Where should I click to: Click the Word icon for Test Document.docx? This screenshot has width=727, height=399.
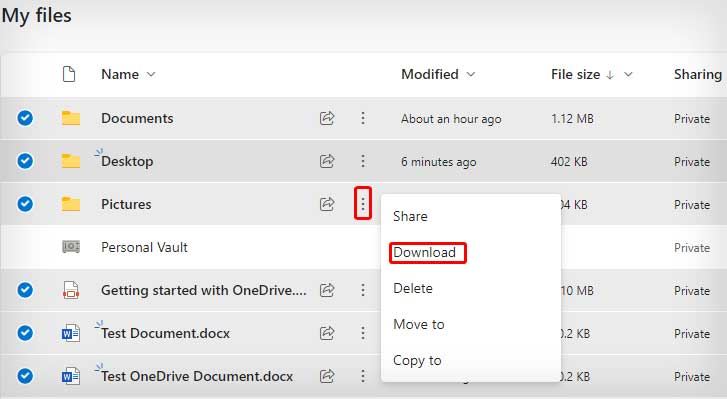71,333
